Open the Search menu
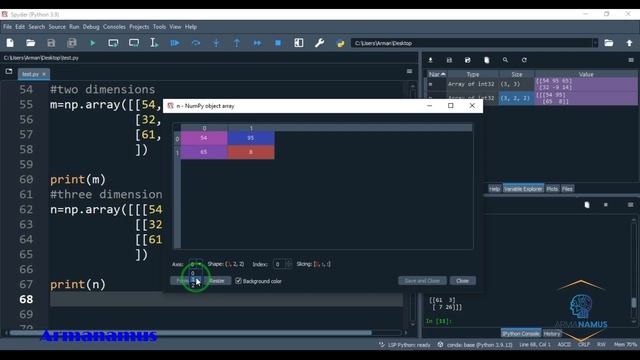The height and width of the screenshot is (360, 640). [x=37, y=27]
